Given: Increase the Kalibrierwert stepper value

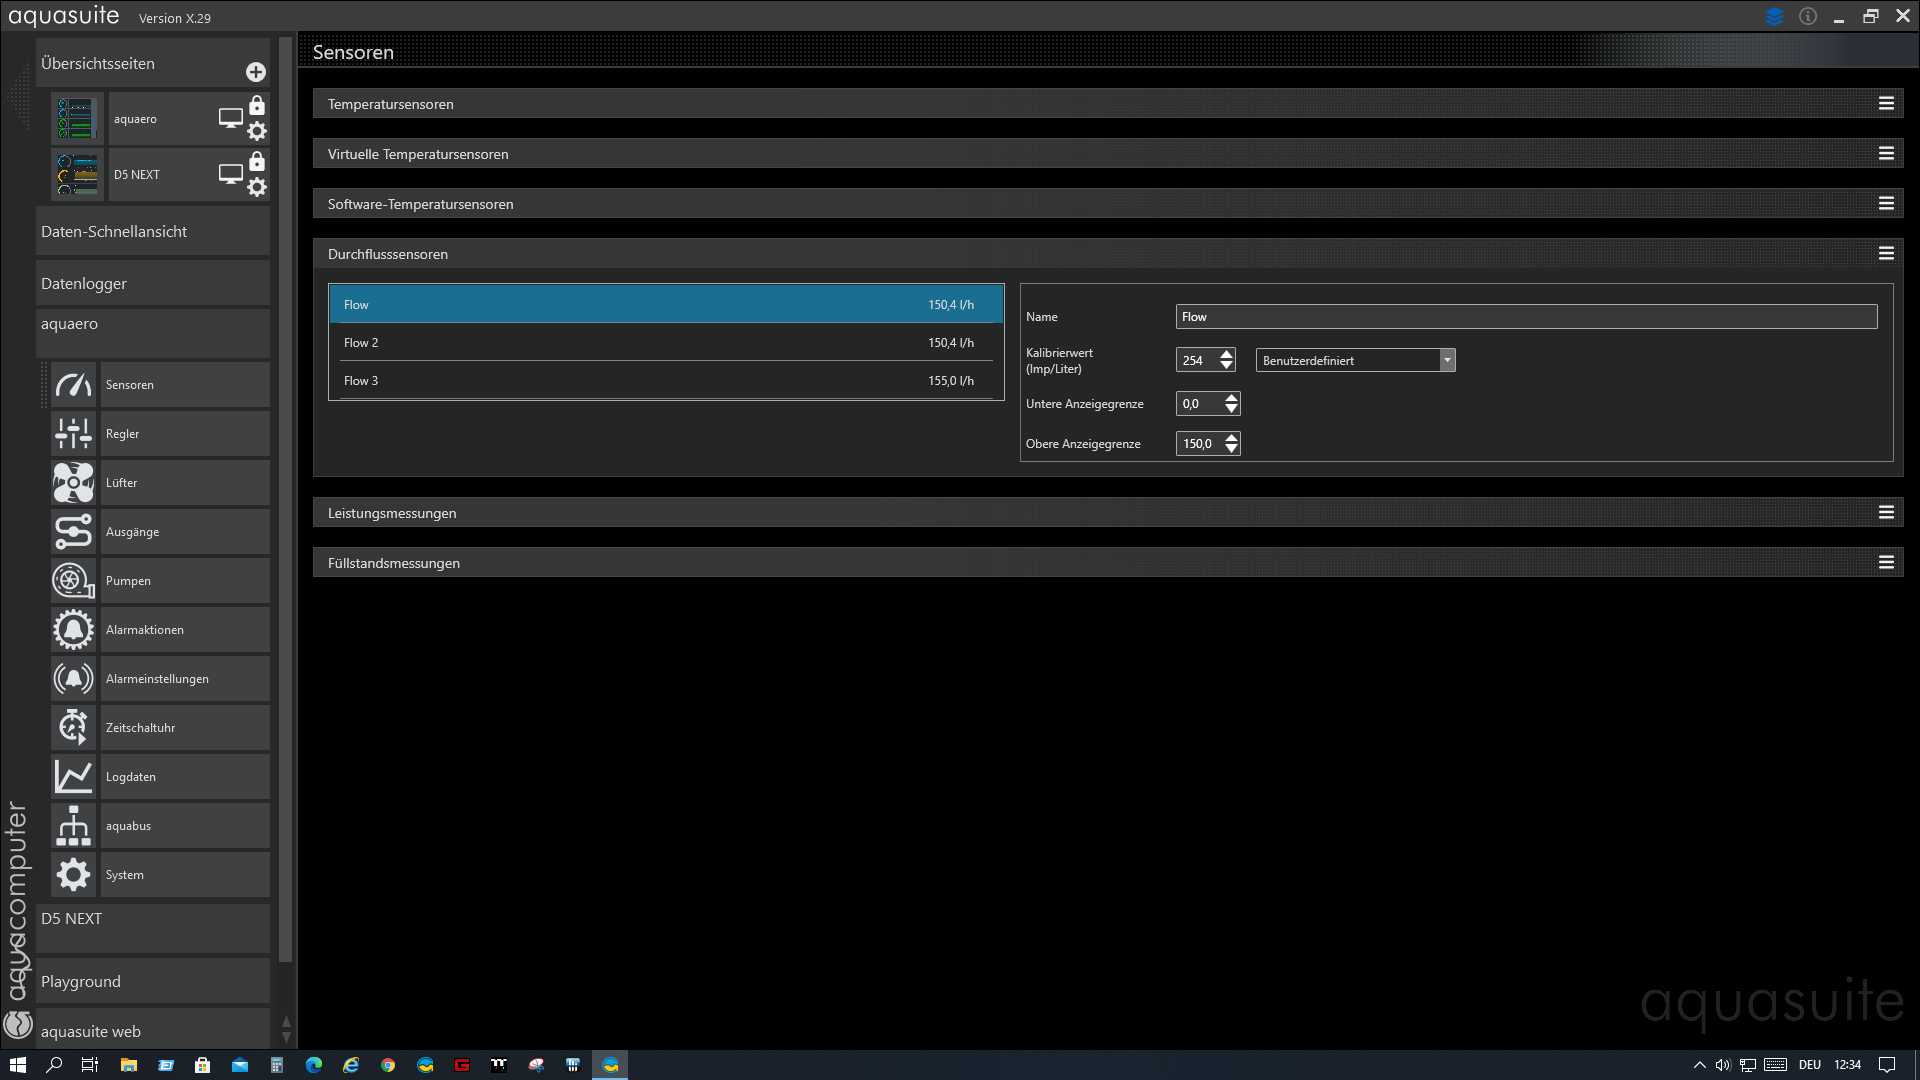Looking at the screenshot, I should click(1227, 355).
